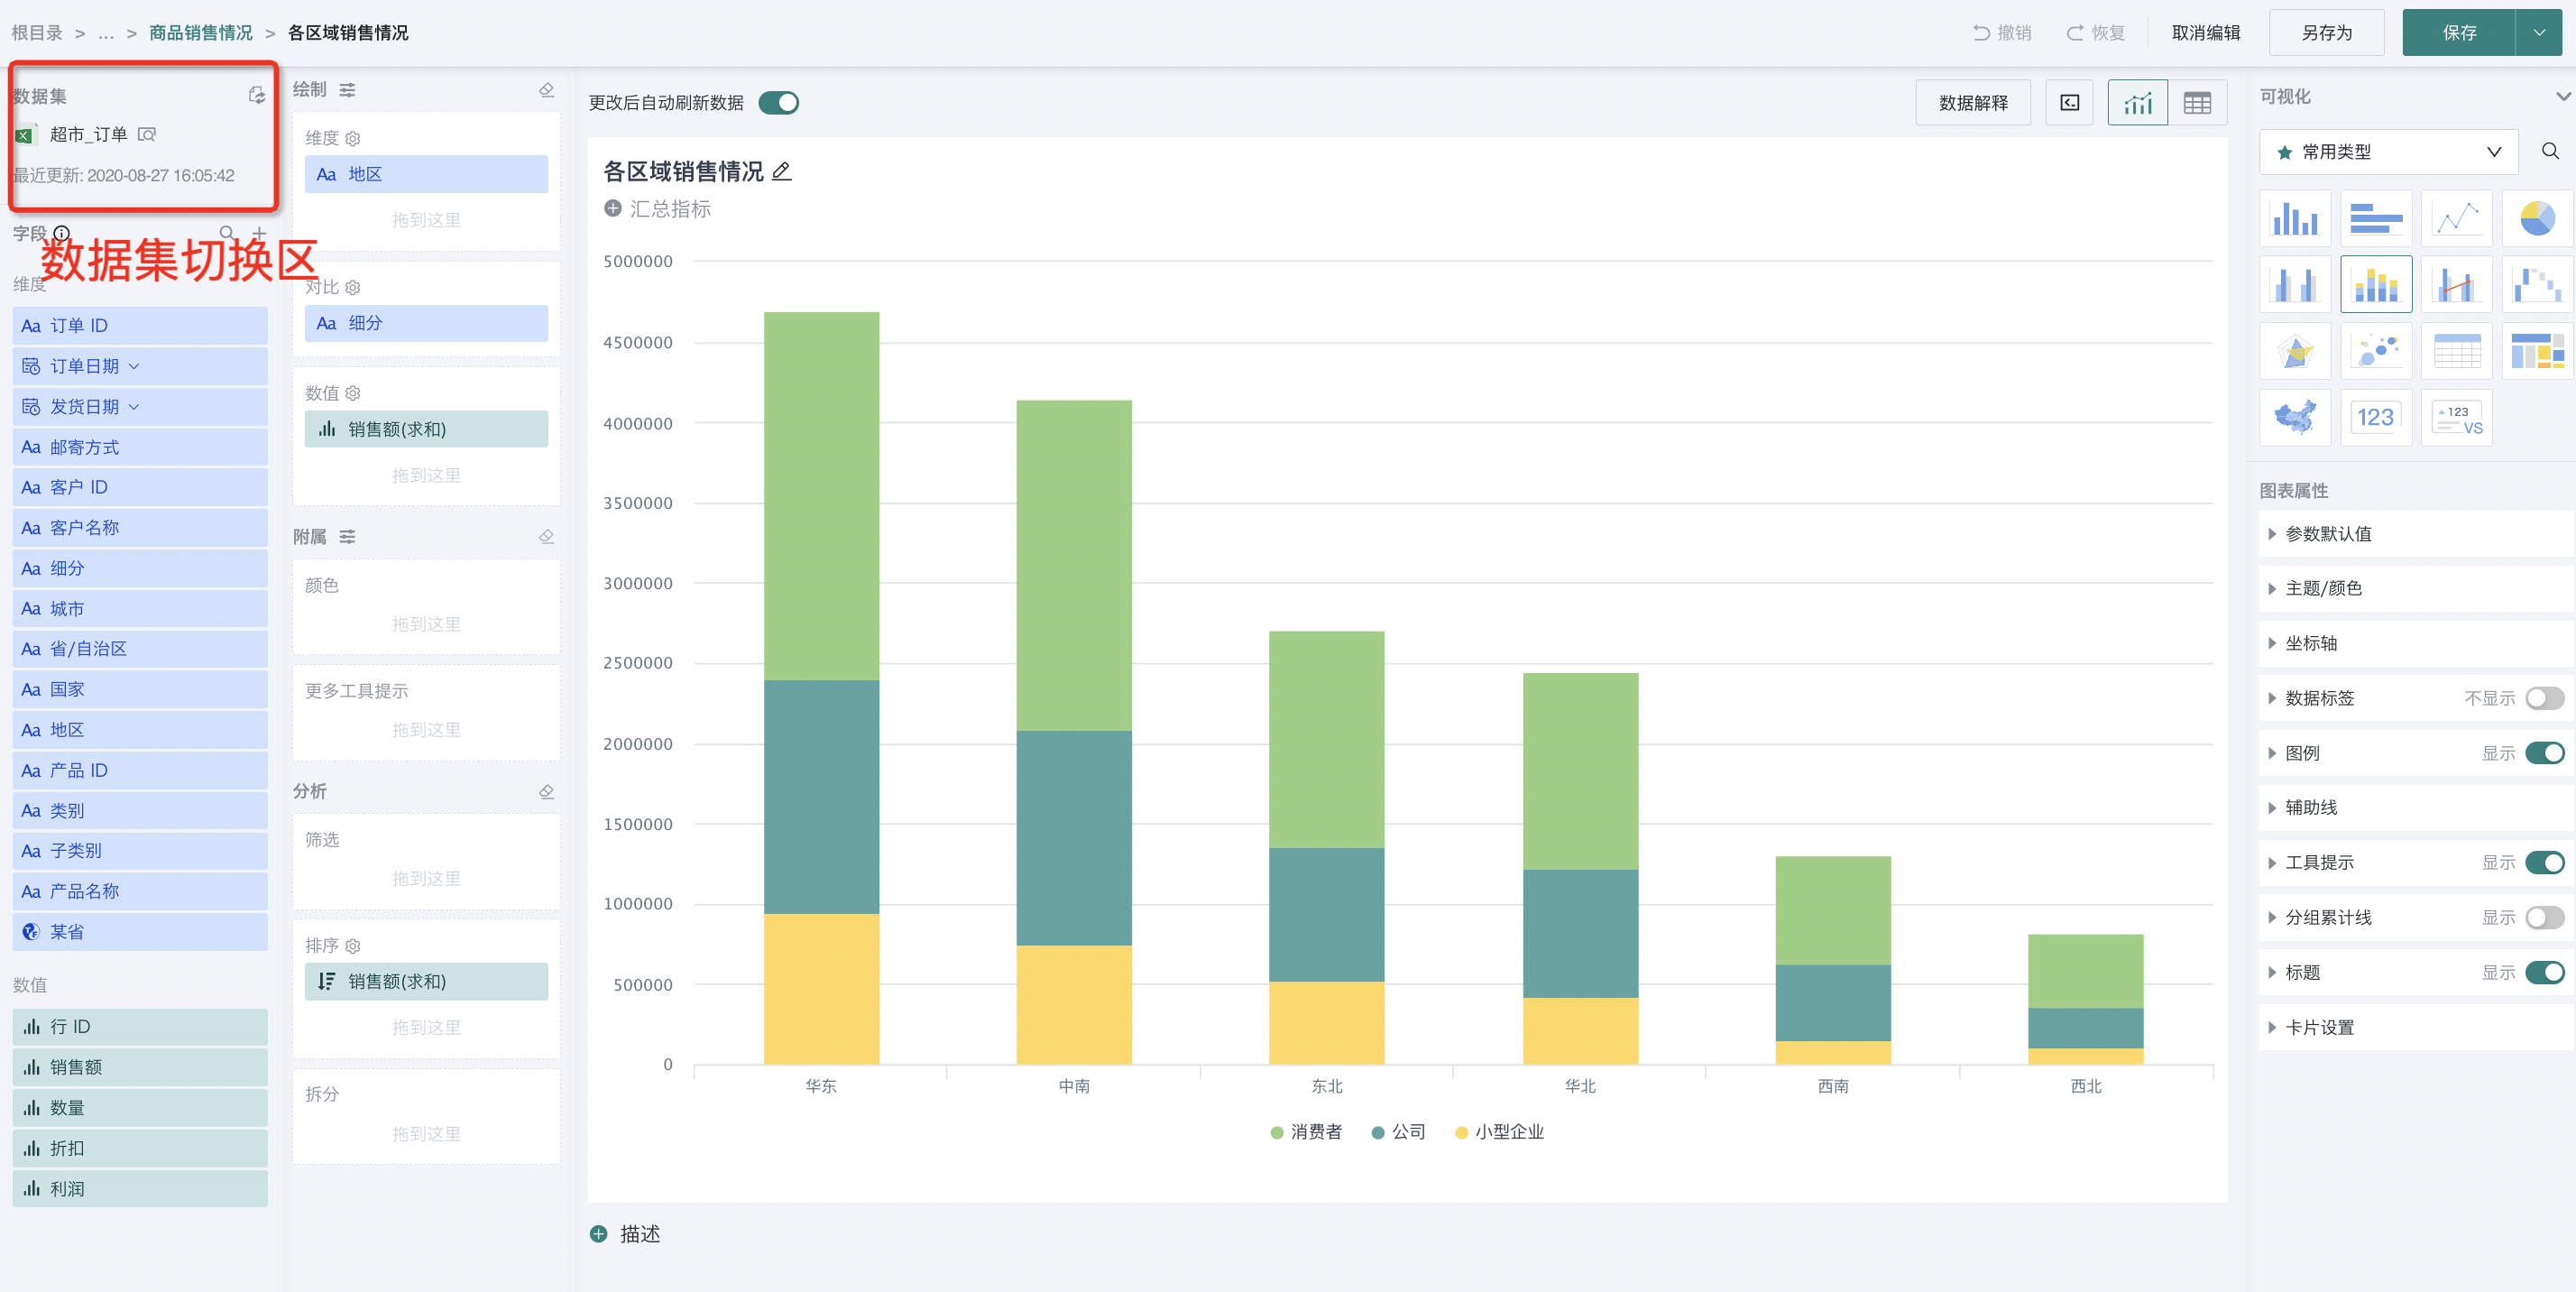Click the dataset refresh/switch icon
The height and width of the screenshot is (1292, 2576).
pyautogui.click(x=257, y=95)
